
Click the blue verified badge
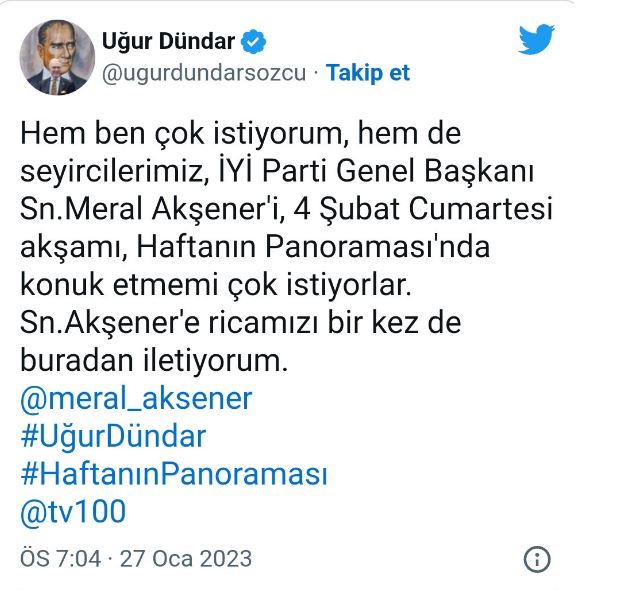253,41
